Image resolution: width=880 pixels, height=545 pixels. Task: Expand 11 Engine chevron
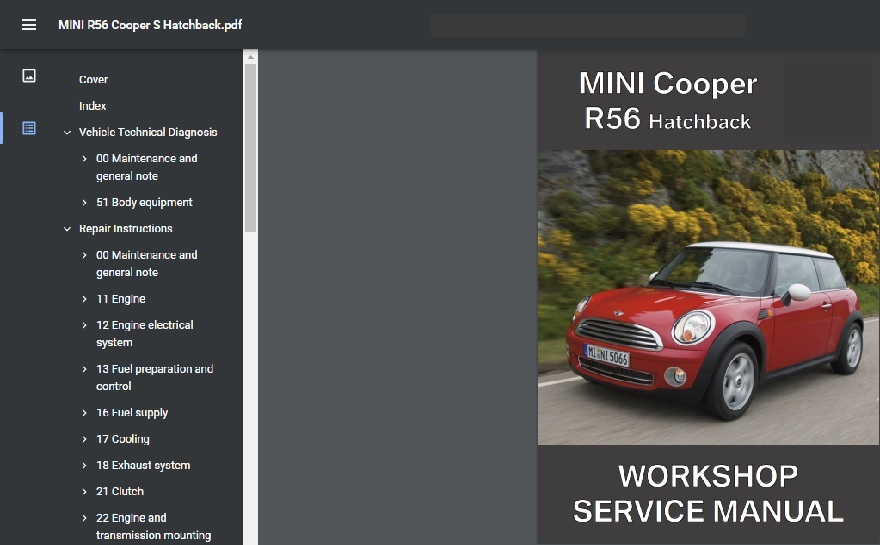pos(84,299)
